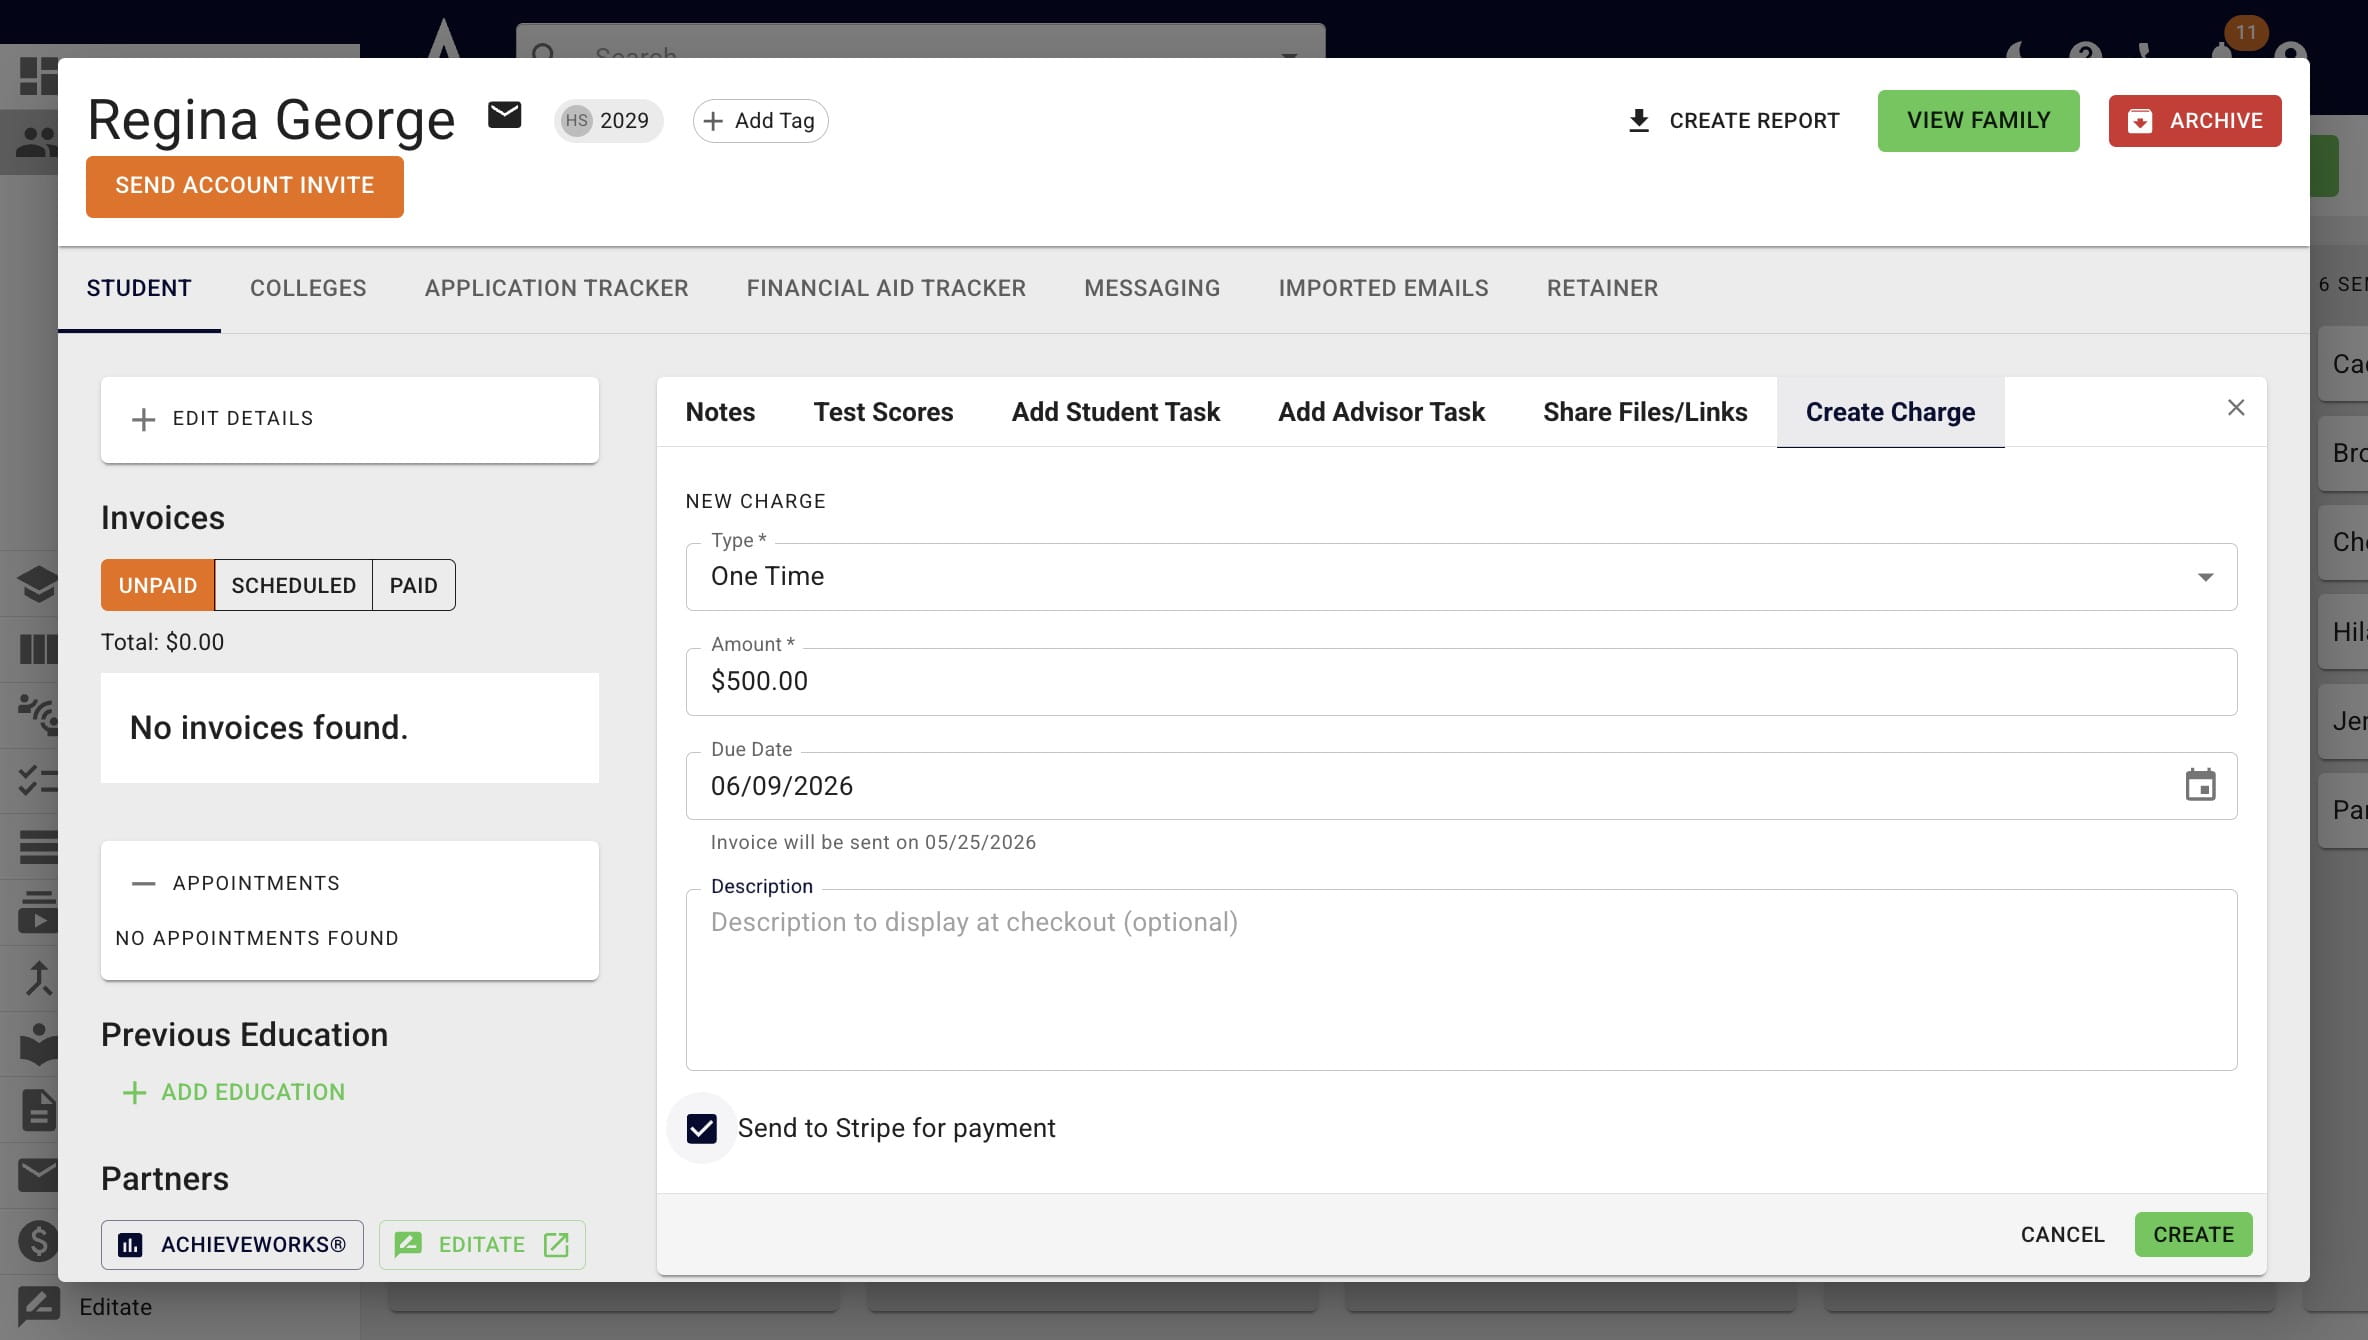Image resolution: width=2368 pixels, height=1340 pixels.
Task: Open the FINANCIAL AID TRACKER tab
Action: coord(886,288)
